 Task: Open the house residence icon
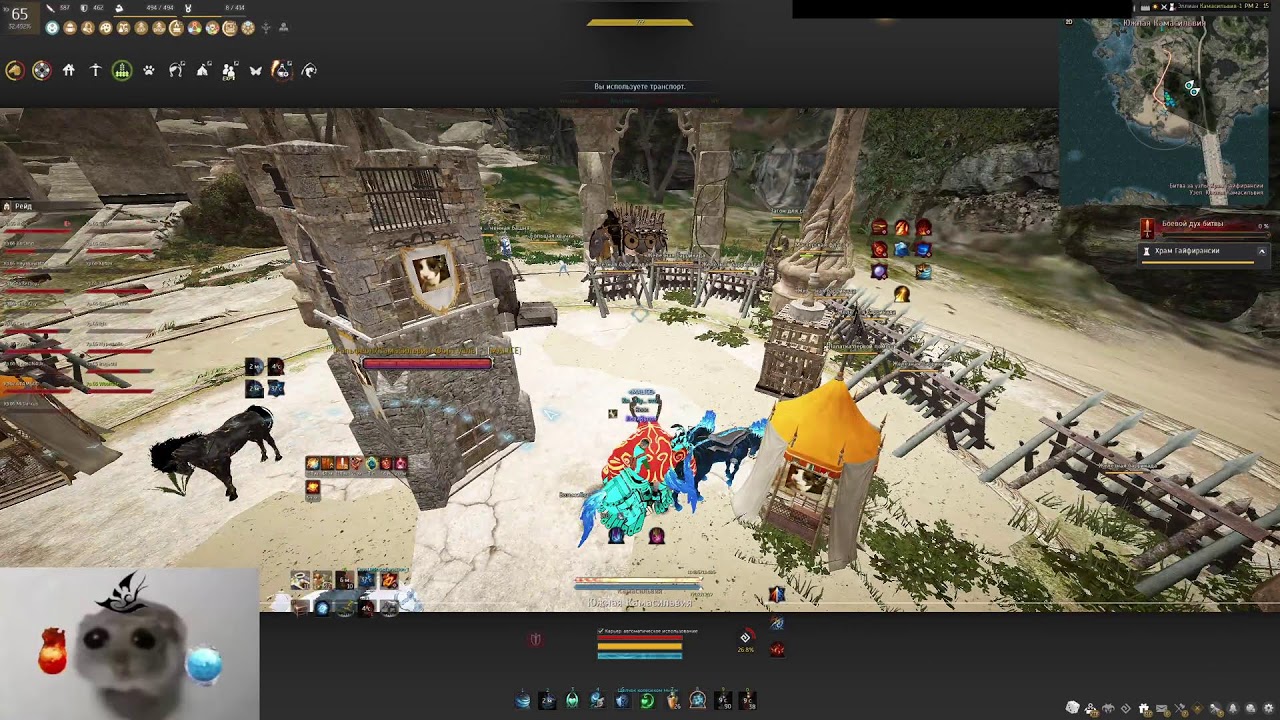(x=68, y=70)
